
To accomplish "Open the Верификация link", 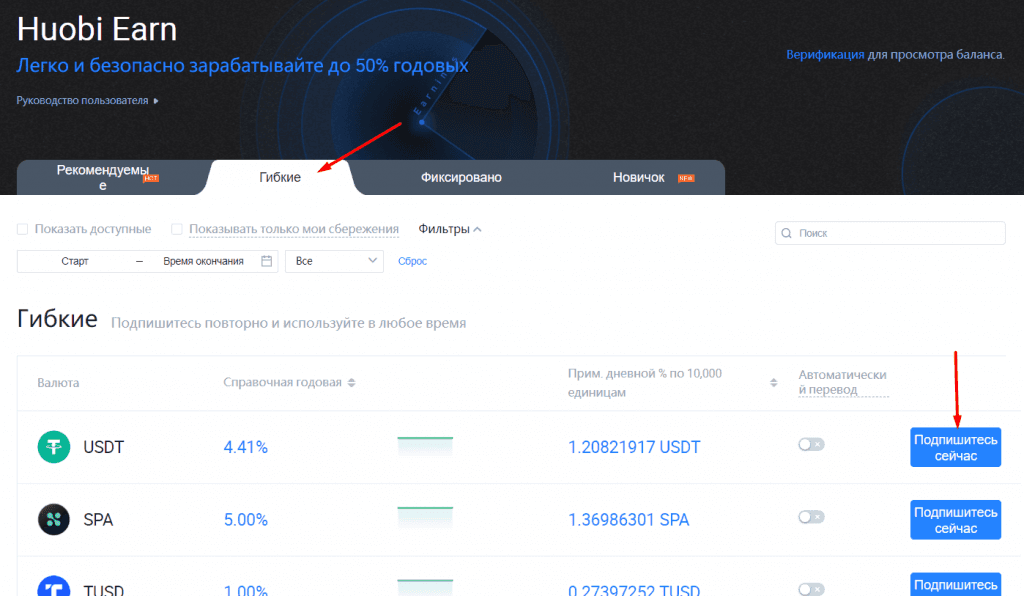I will coord(825,55).
